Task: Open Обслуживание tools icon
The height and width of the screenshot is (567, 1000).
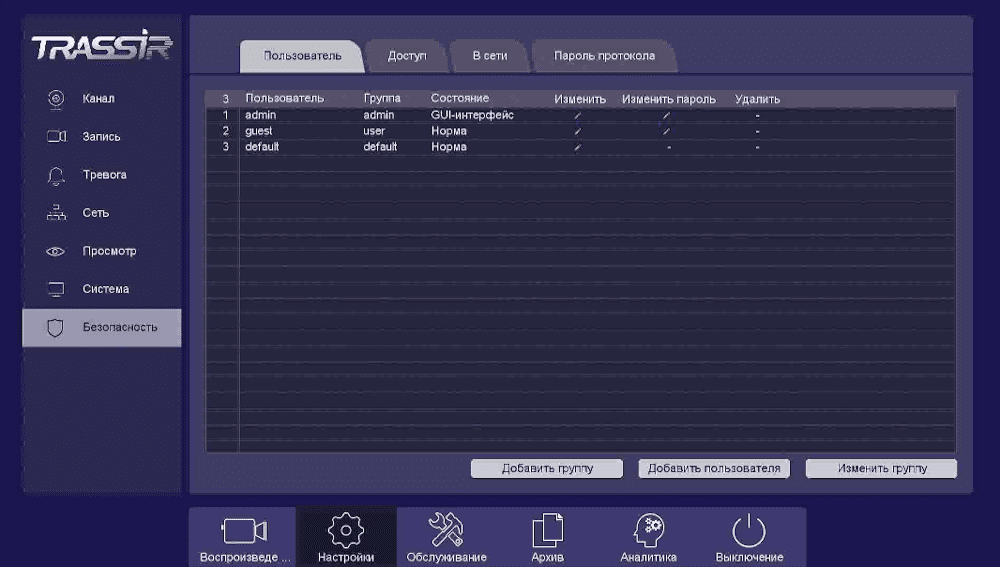Action: coord(446,531)
